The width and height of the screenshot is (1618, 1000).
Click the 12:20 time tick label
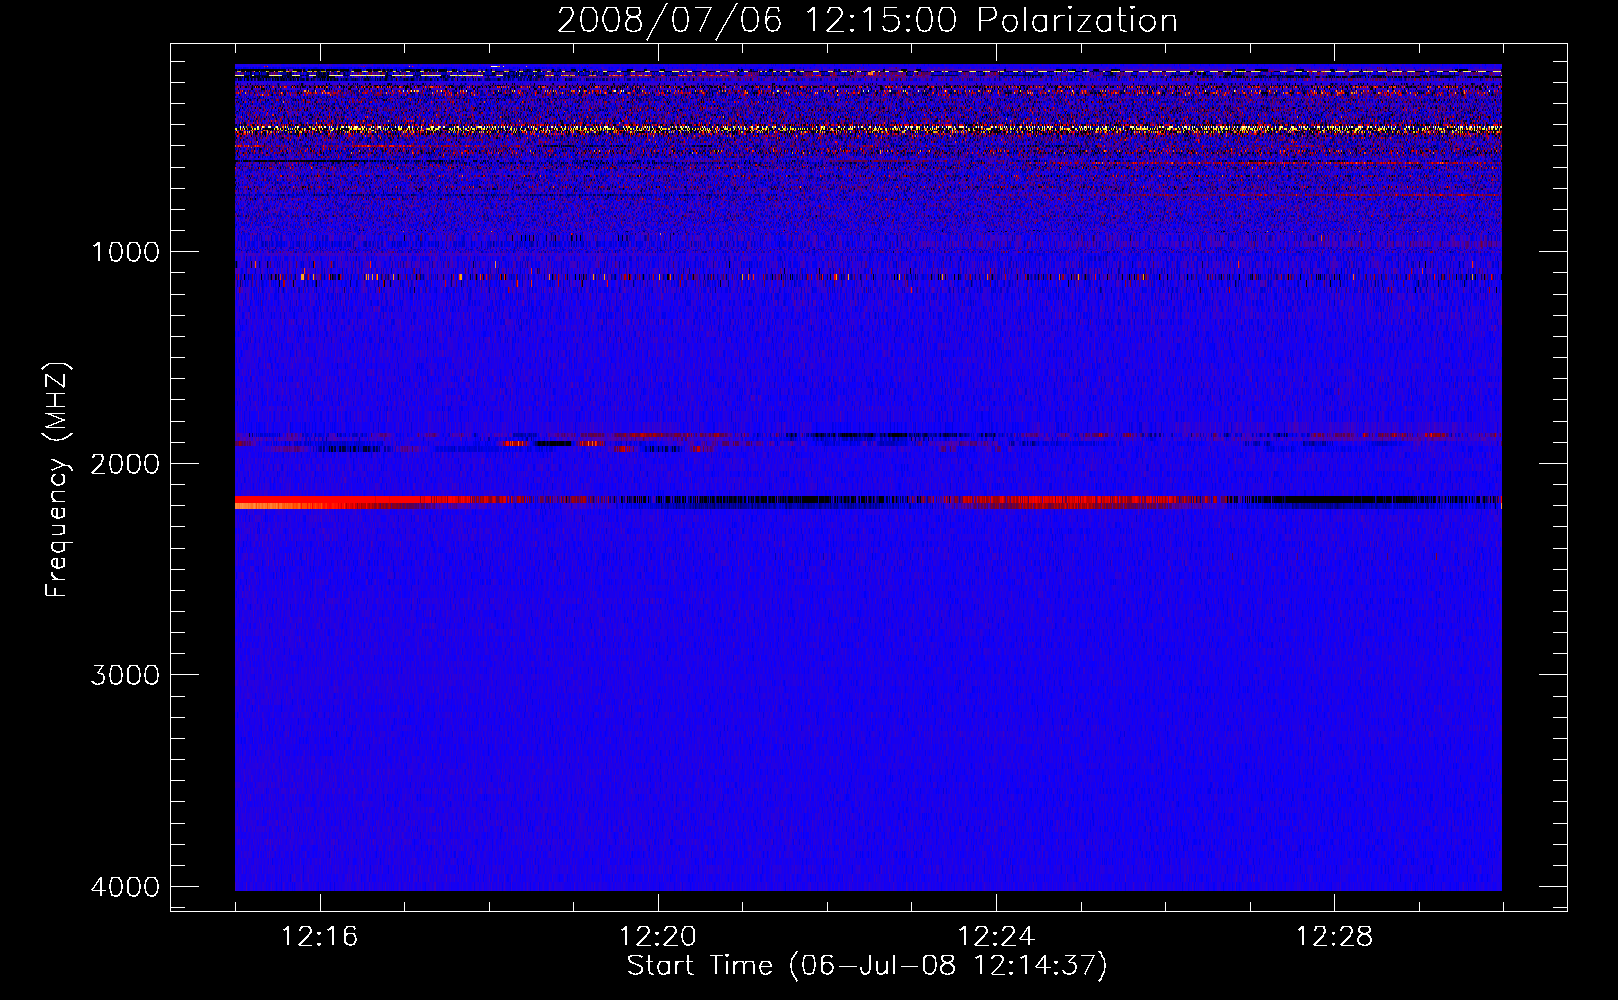tap(658, 937)
